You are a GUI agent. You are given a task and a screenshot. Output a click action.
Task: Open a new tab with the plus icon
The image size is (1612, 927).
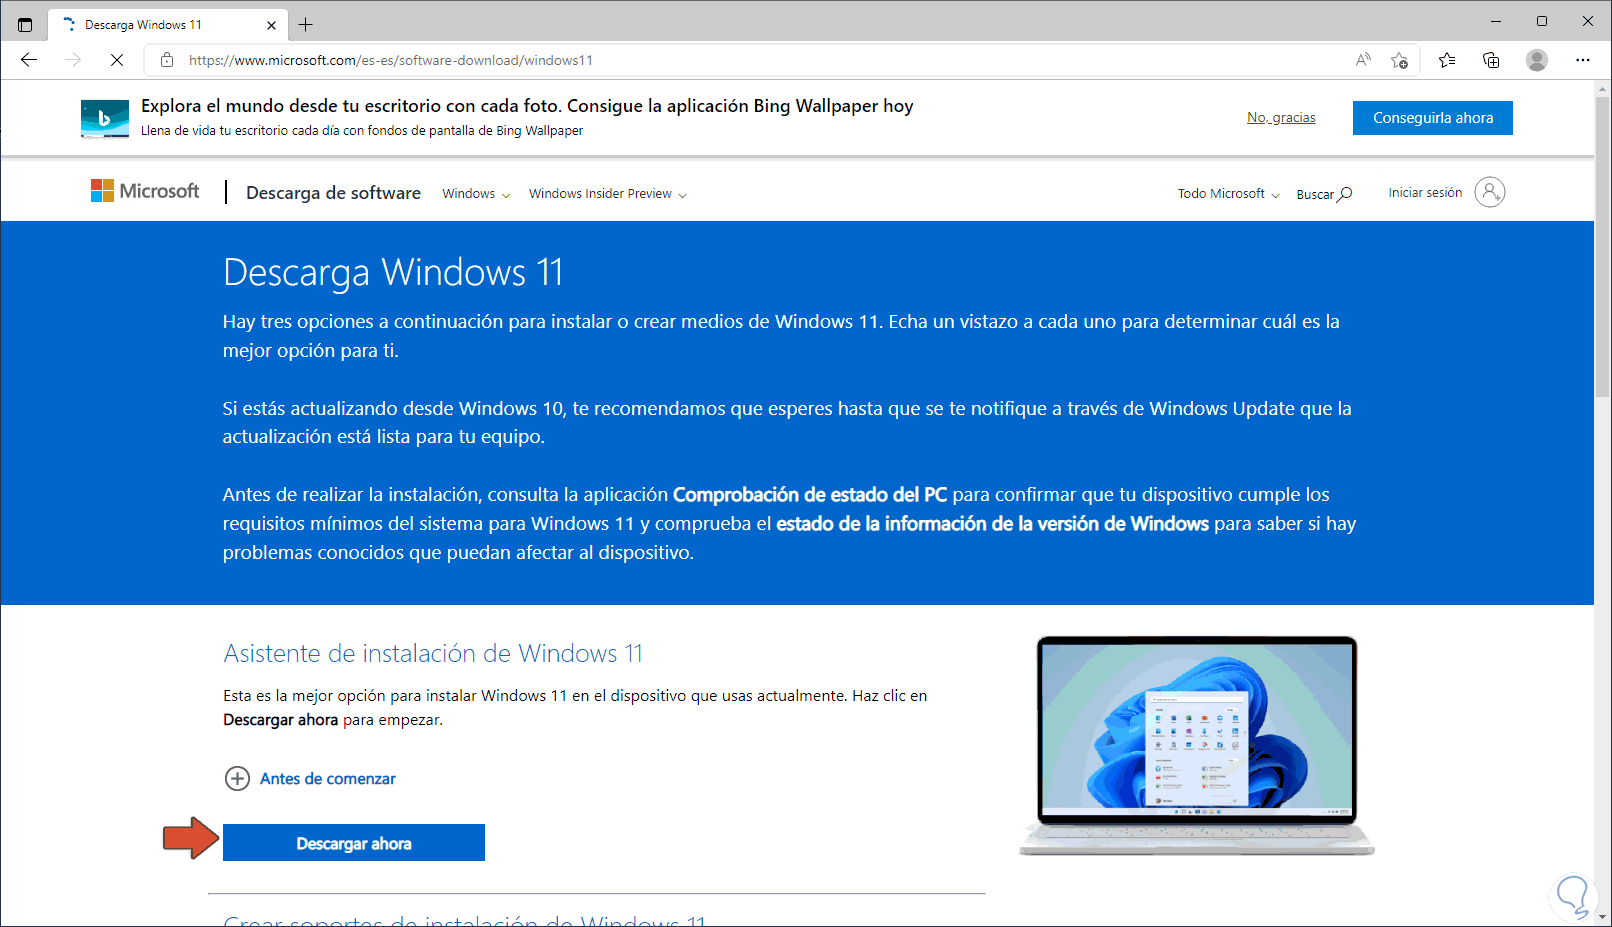[x=306, y=25]
